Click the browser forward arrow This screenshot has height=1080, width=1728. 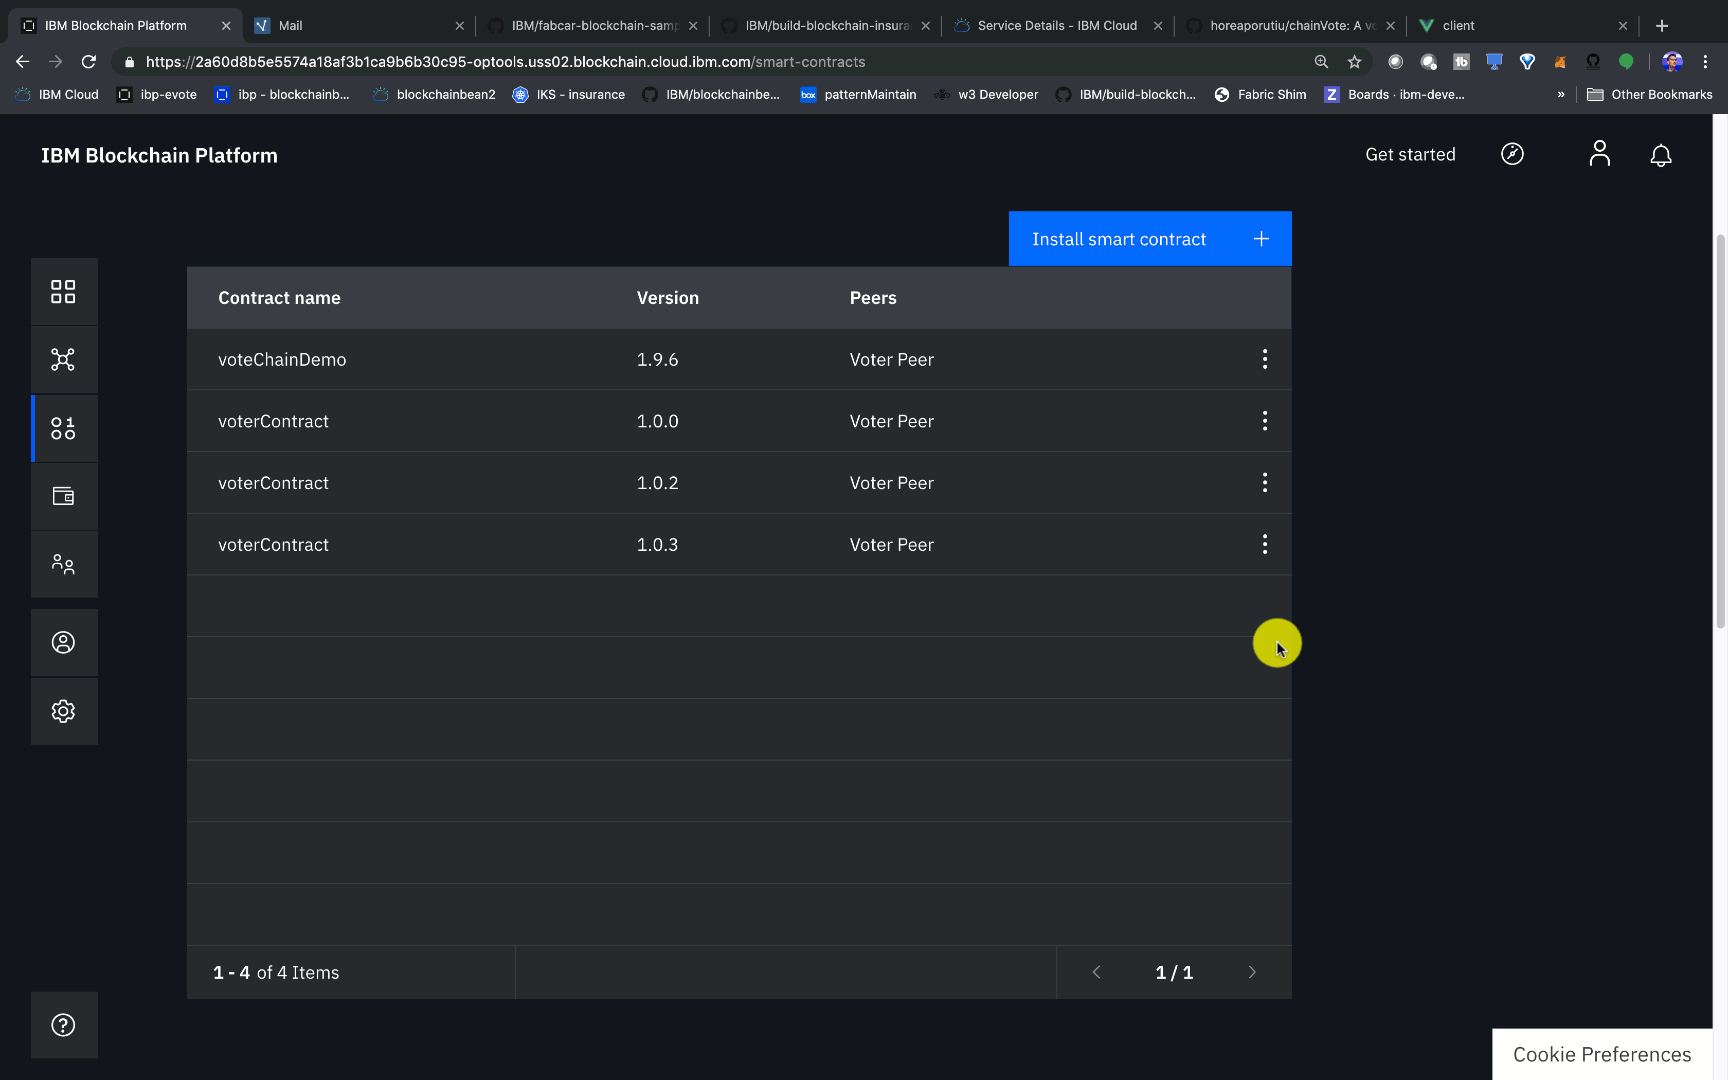55,61
